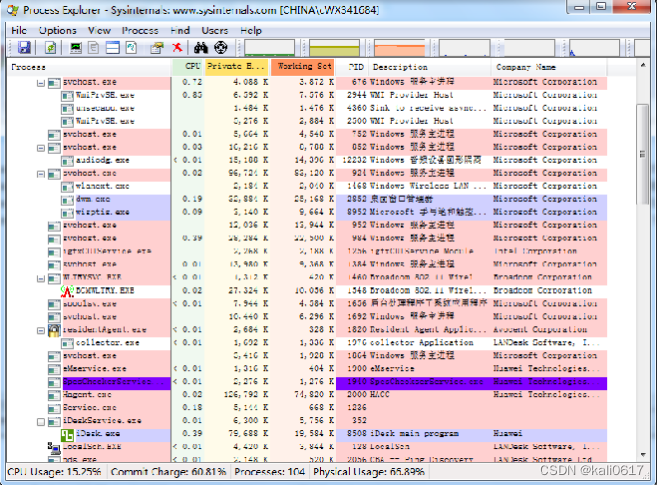Click the 'iDesk main program' description
The image size is (659, 485).
[x=414, y=434]
